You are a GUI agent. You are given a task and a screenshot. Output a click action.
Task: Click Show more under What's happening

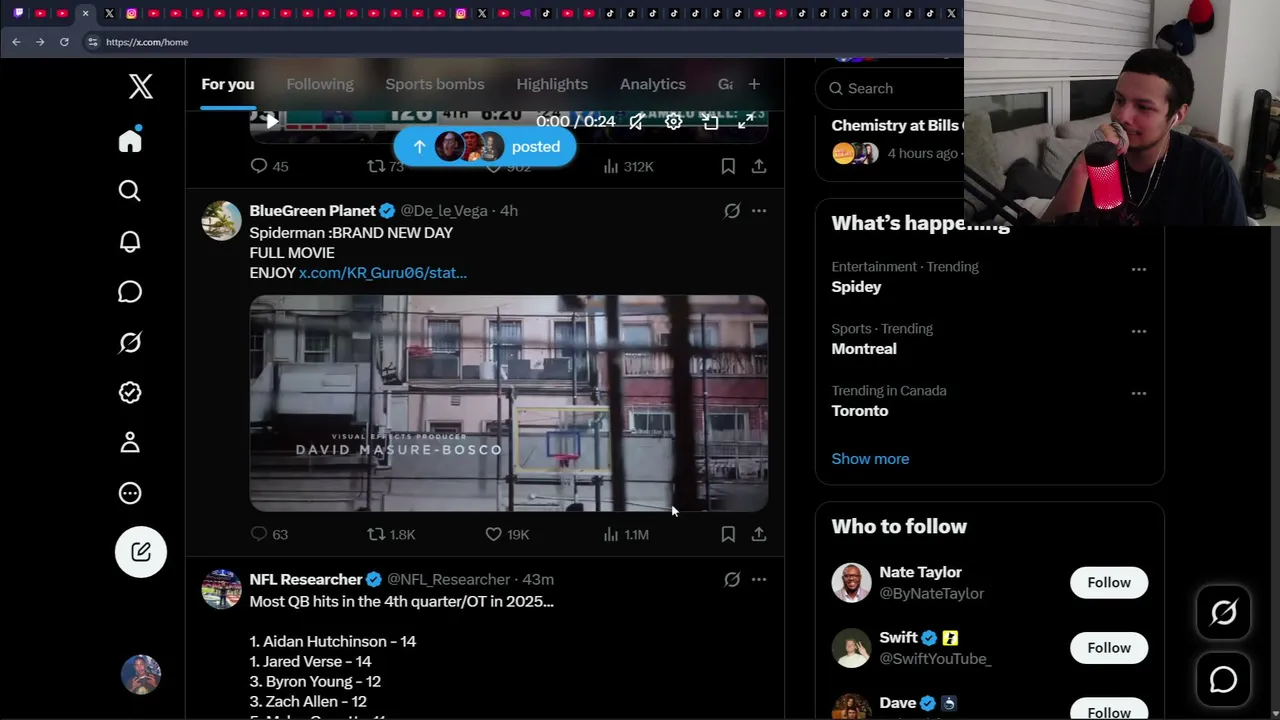click(x=870, y=459)
